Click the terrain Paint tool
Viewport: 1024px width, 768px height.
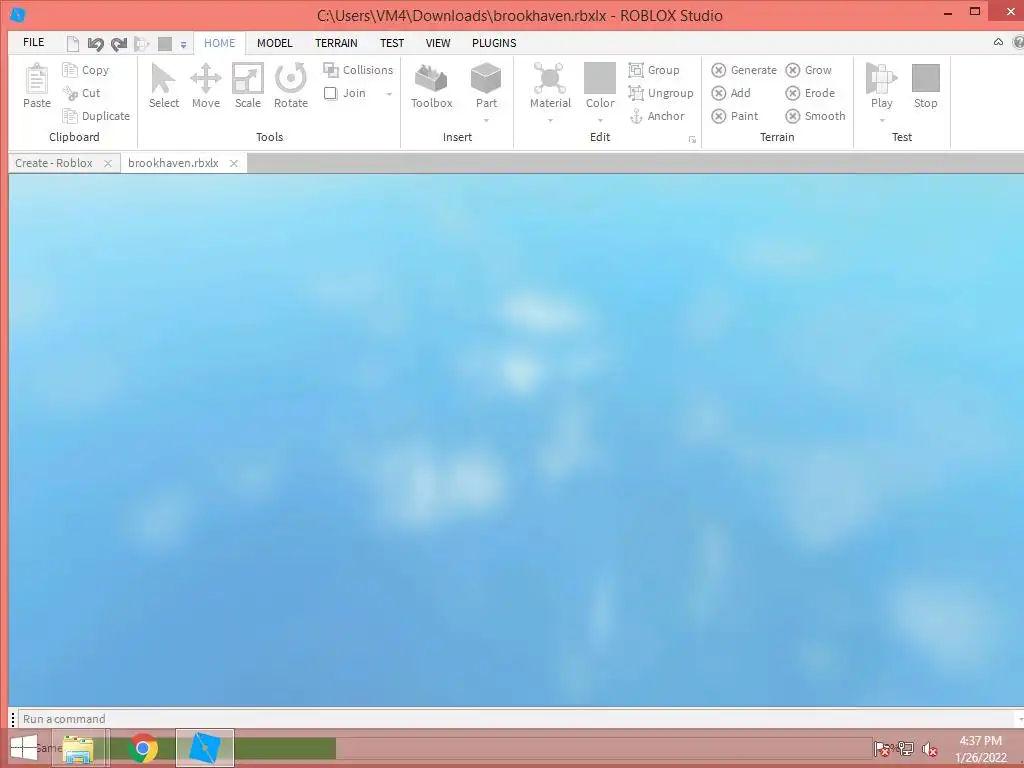[x=735, y=116]
